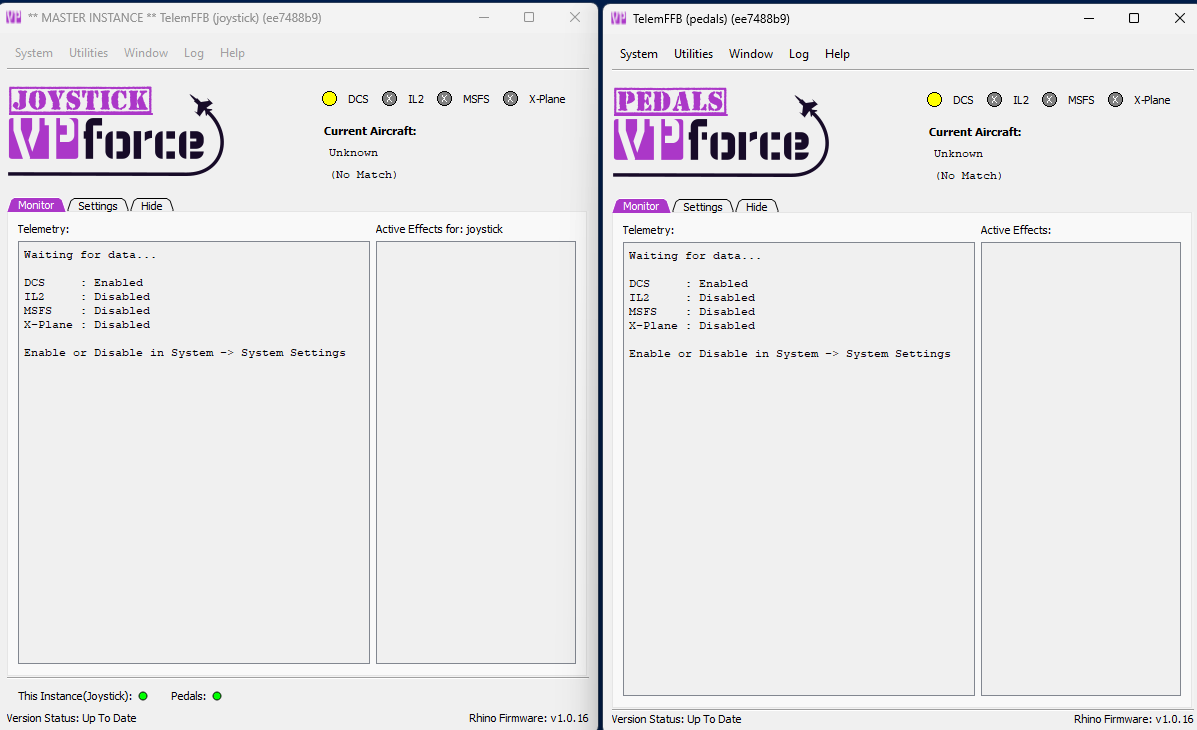Viewport: 1197px width, 730px height.
Task: Click 'Version Status: Up To Date' in joystick window
Action: click(x=72, y=718)
